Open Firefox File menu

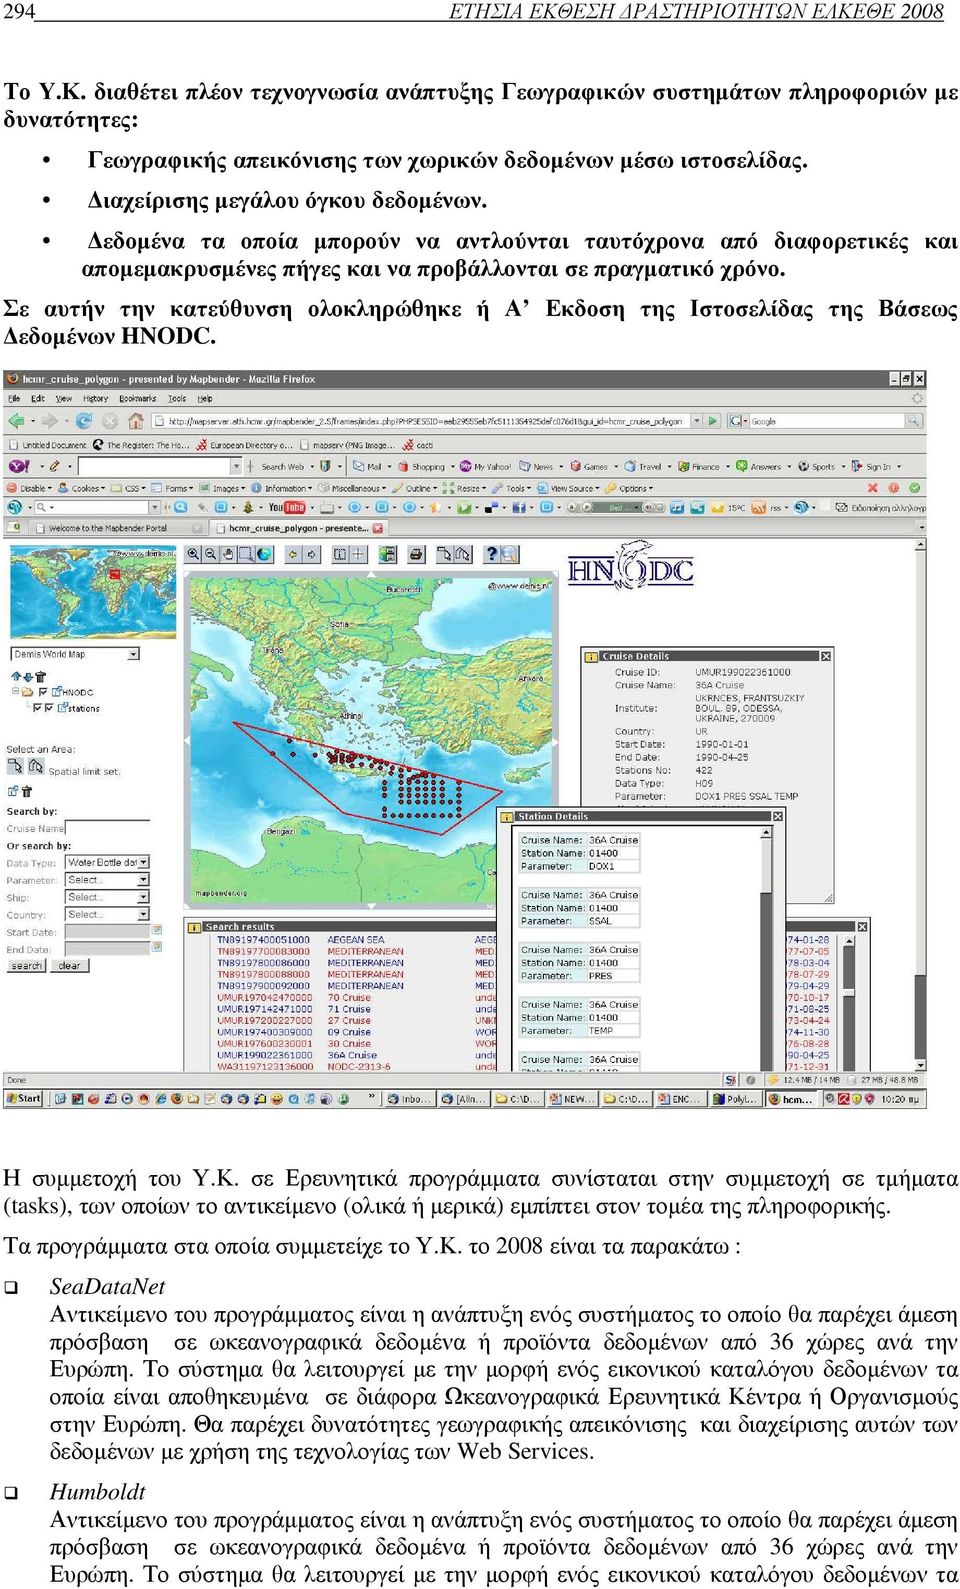tap(14, 398)
